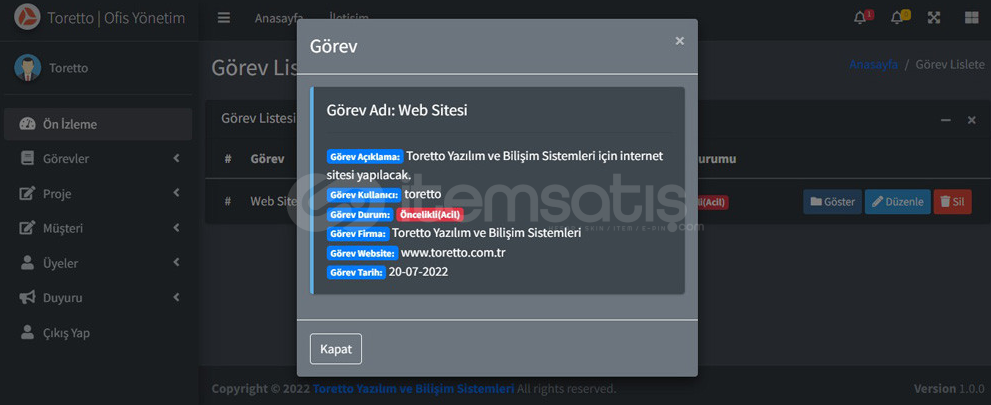Remove the Görev Listesi card
Viewport: 991px width, 405px height.
(971, 120)
